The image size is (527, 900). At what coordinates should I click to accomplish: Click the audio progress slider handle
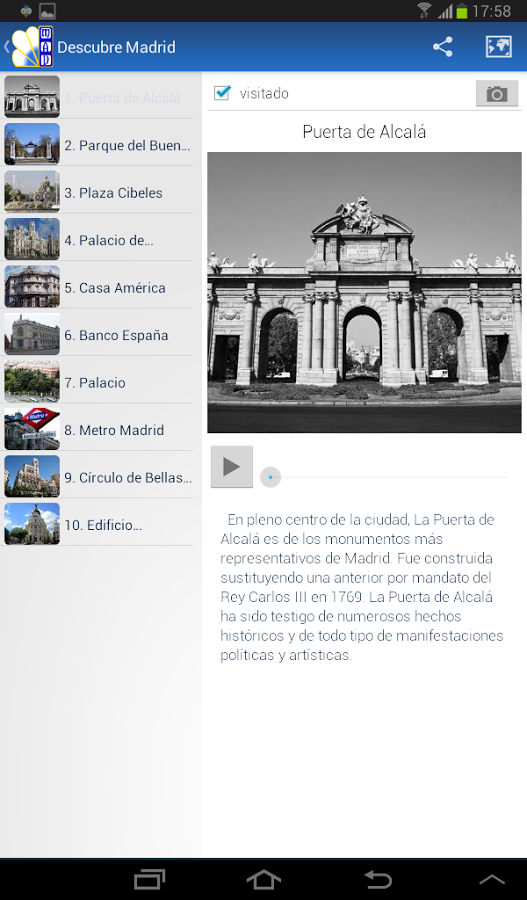click(x=270, y=477)
